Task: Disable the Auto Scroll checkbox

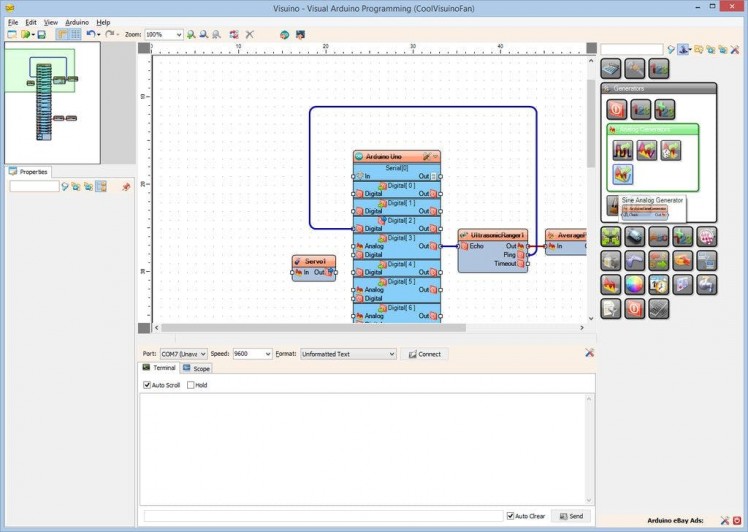Action: [x=147, y=385]
